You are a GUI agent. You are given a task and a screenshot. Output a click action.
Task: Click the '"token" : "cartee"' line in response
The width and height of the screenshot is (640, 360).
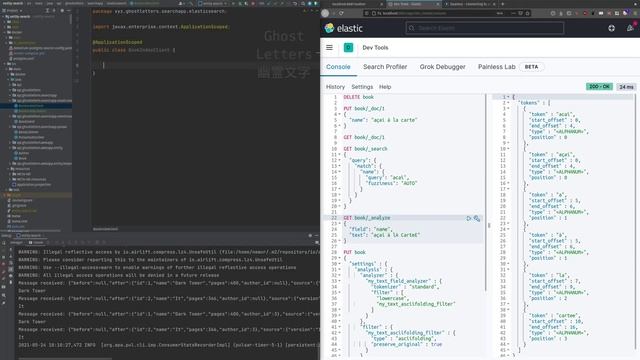point(552,316)
